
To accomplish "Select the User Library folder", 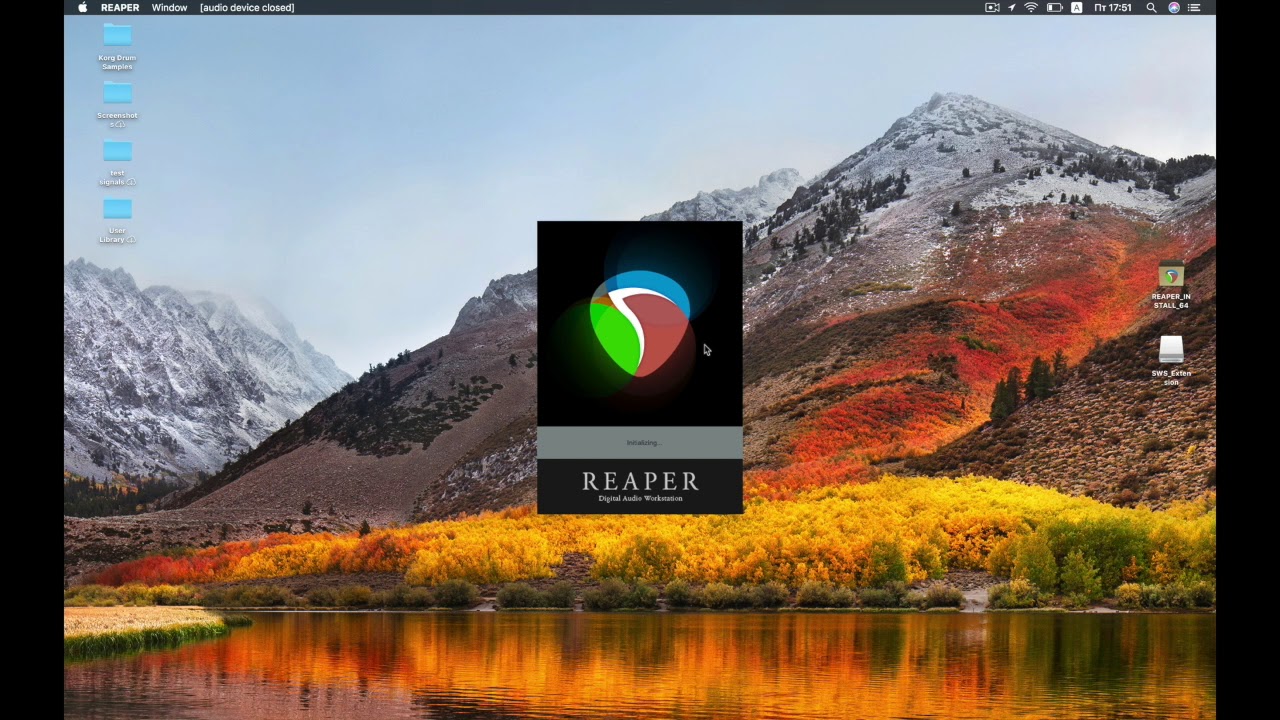I will pyautogui.click(x=117, y=220).
